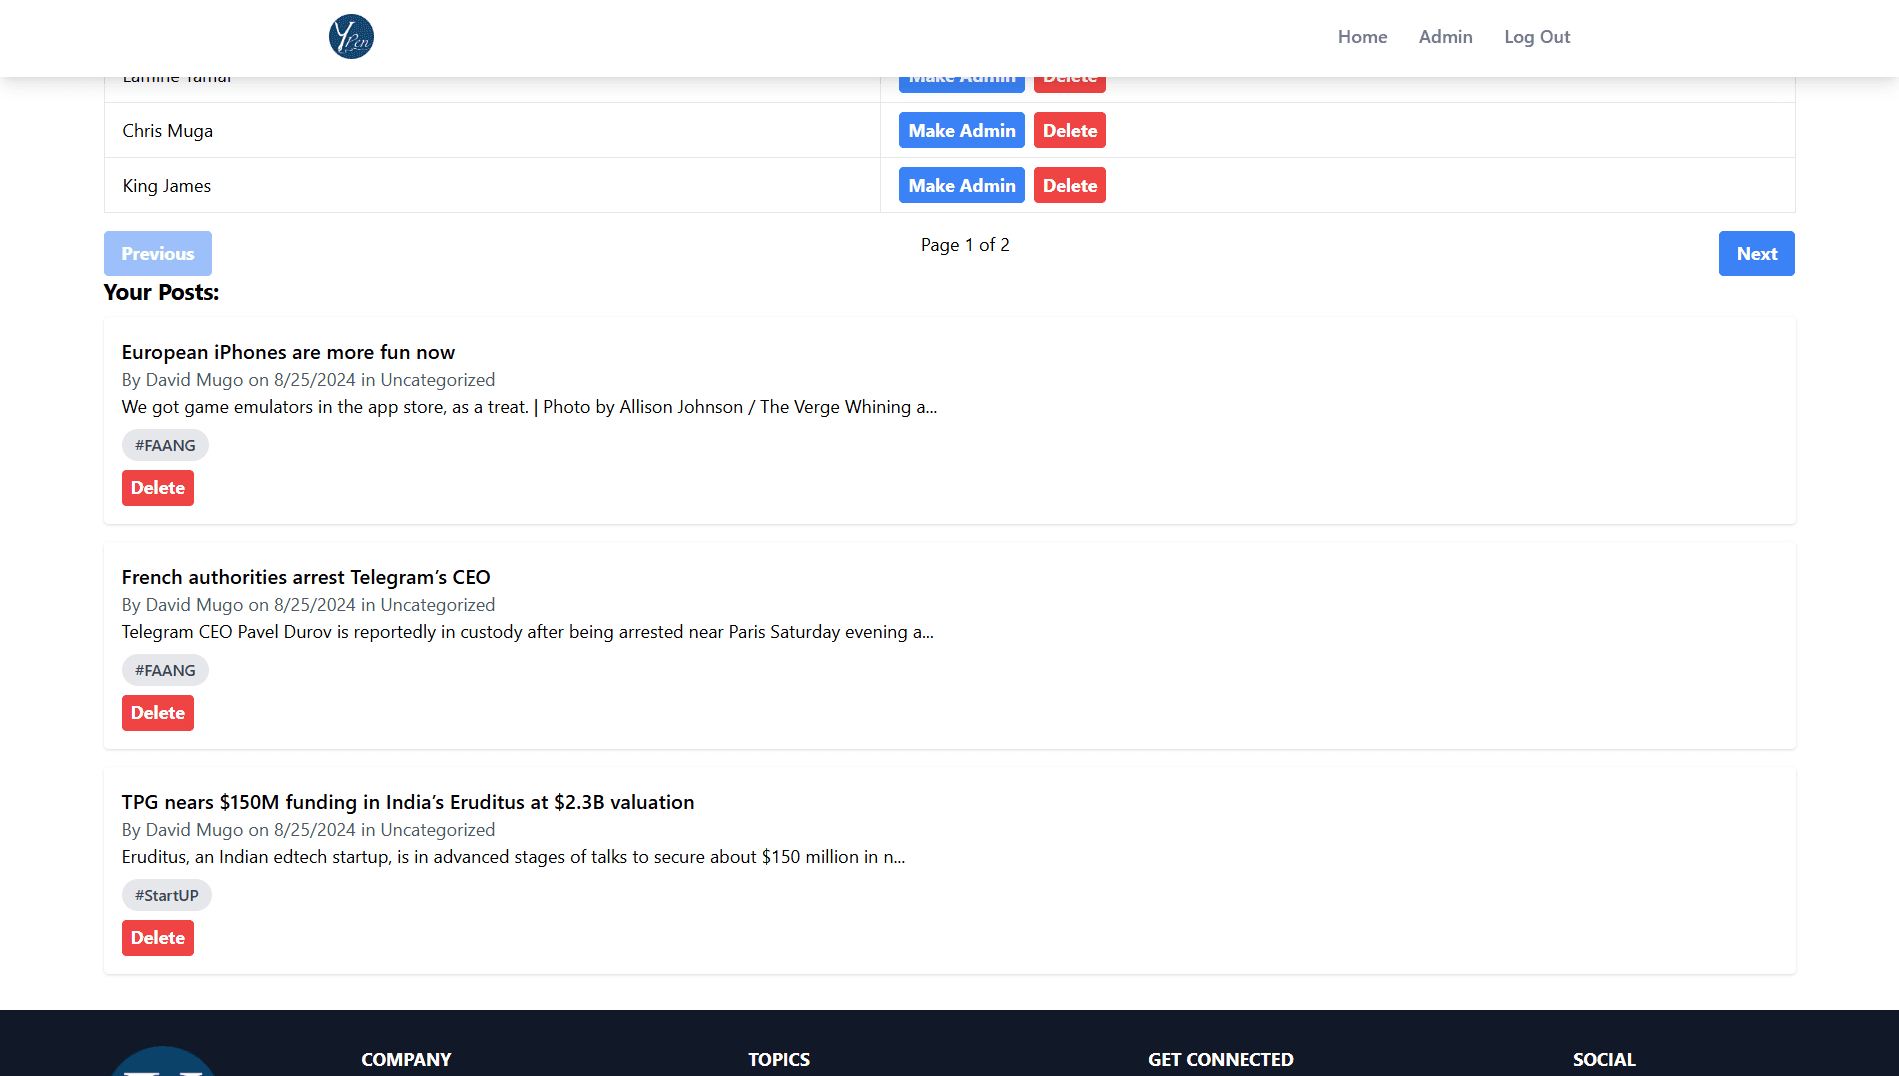Screen dimensions: 1899x1076
Task: Open the Home nav link
Action: click(1362, 37)
